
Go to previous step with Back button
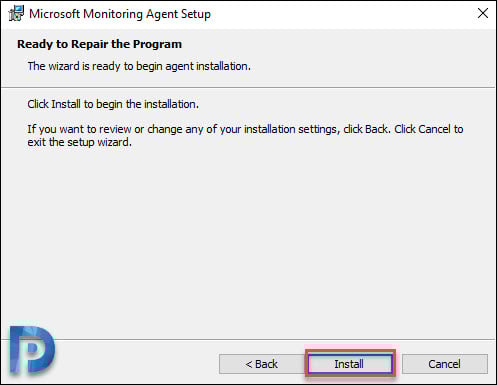point(261,364)
